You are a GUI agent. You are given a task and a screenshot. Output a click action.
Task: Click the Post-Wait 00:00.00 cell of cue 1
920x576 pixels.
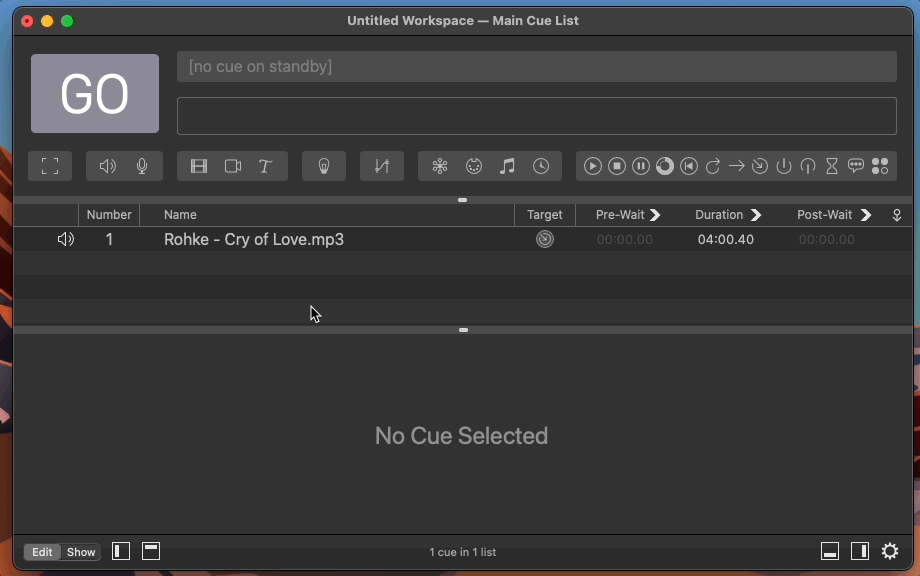tap(827, 239)
